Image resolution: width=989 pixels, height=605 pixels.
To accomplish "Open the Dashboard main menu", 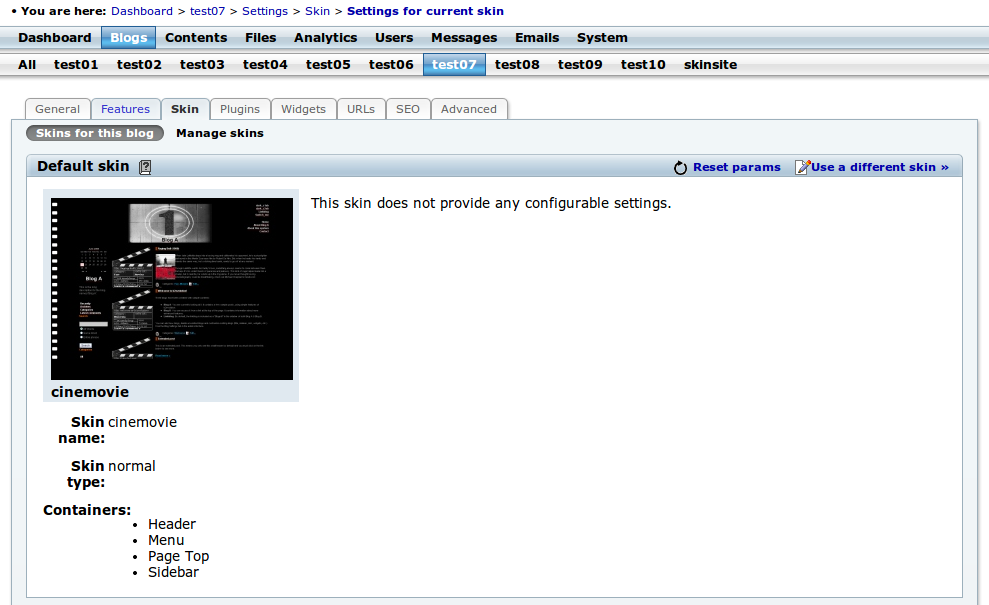I will coord(55,38).
